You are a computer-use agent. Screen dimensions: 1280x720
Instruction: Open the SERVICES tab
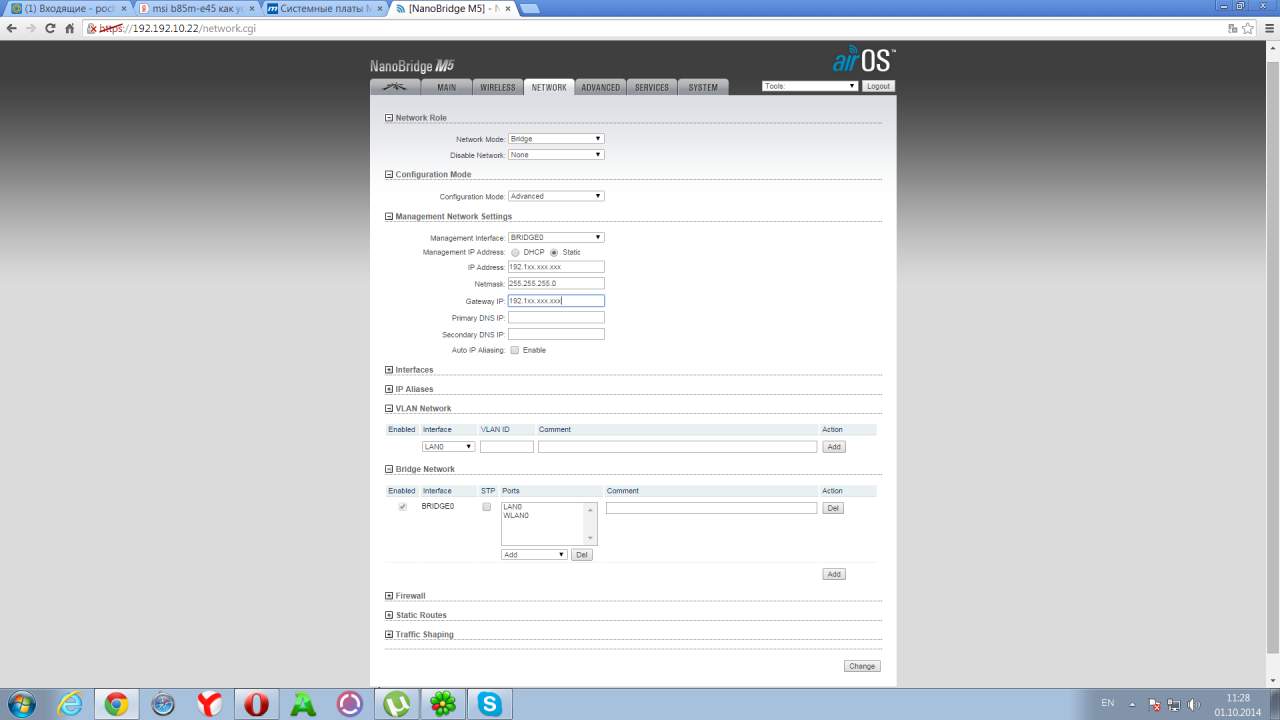point(652,87)
